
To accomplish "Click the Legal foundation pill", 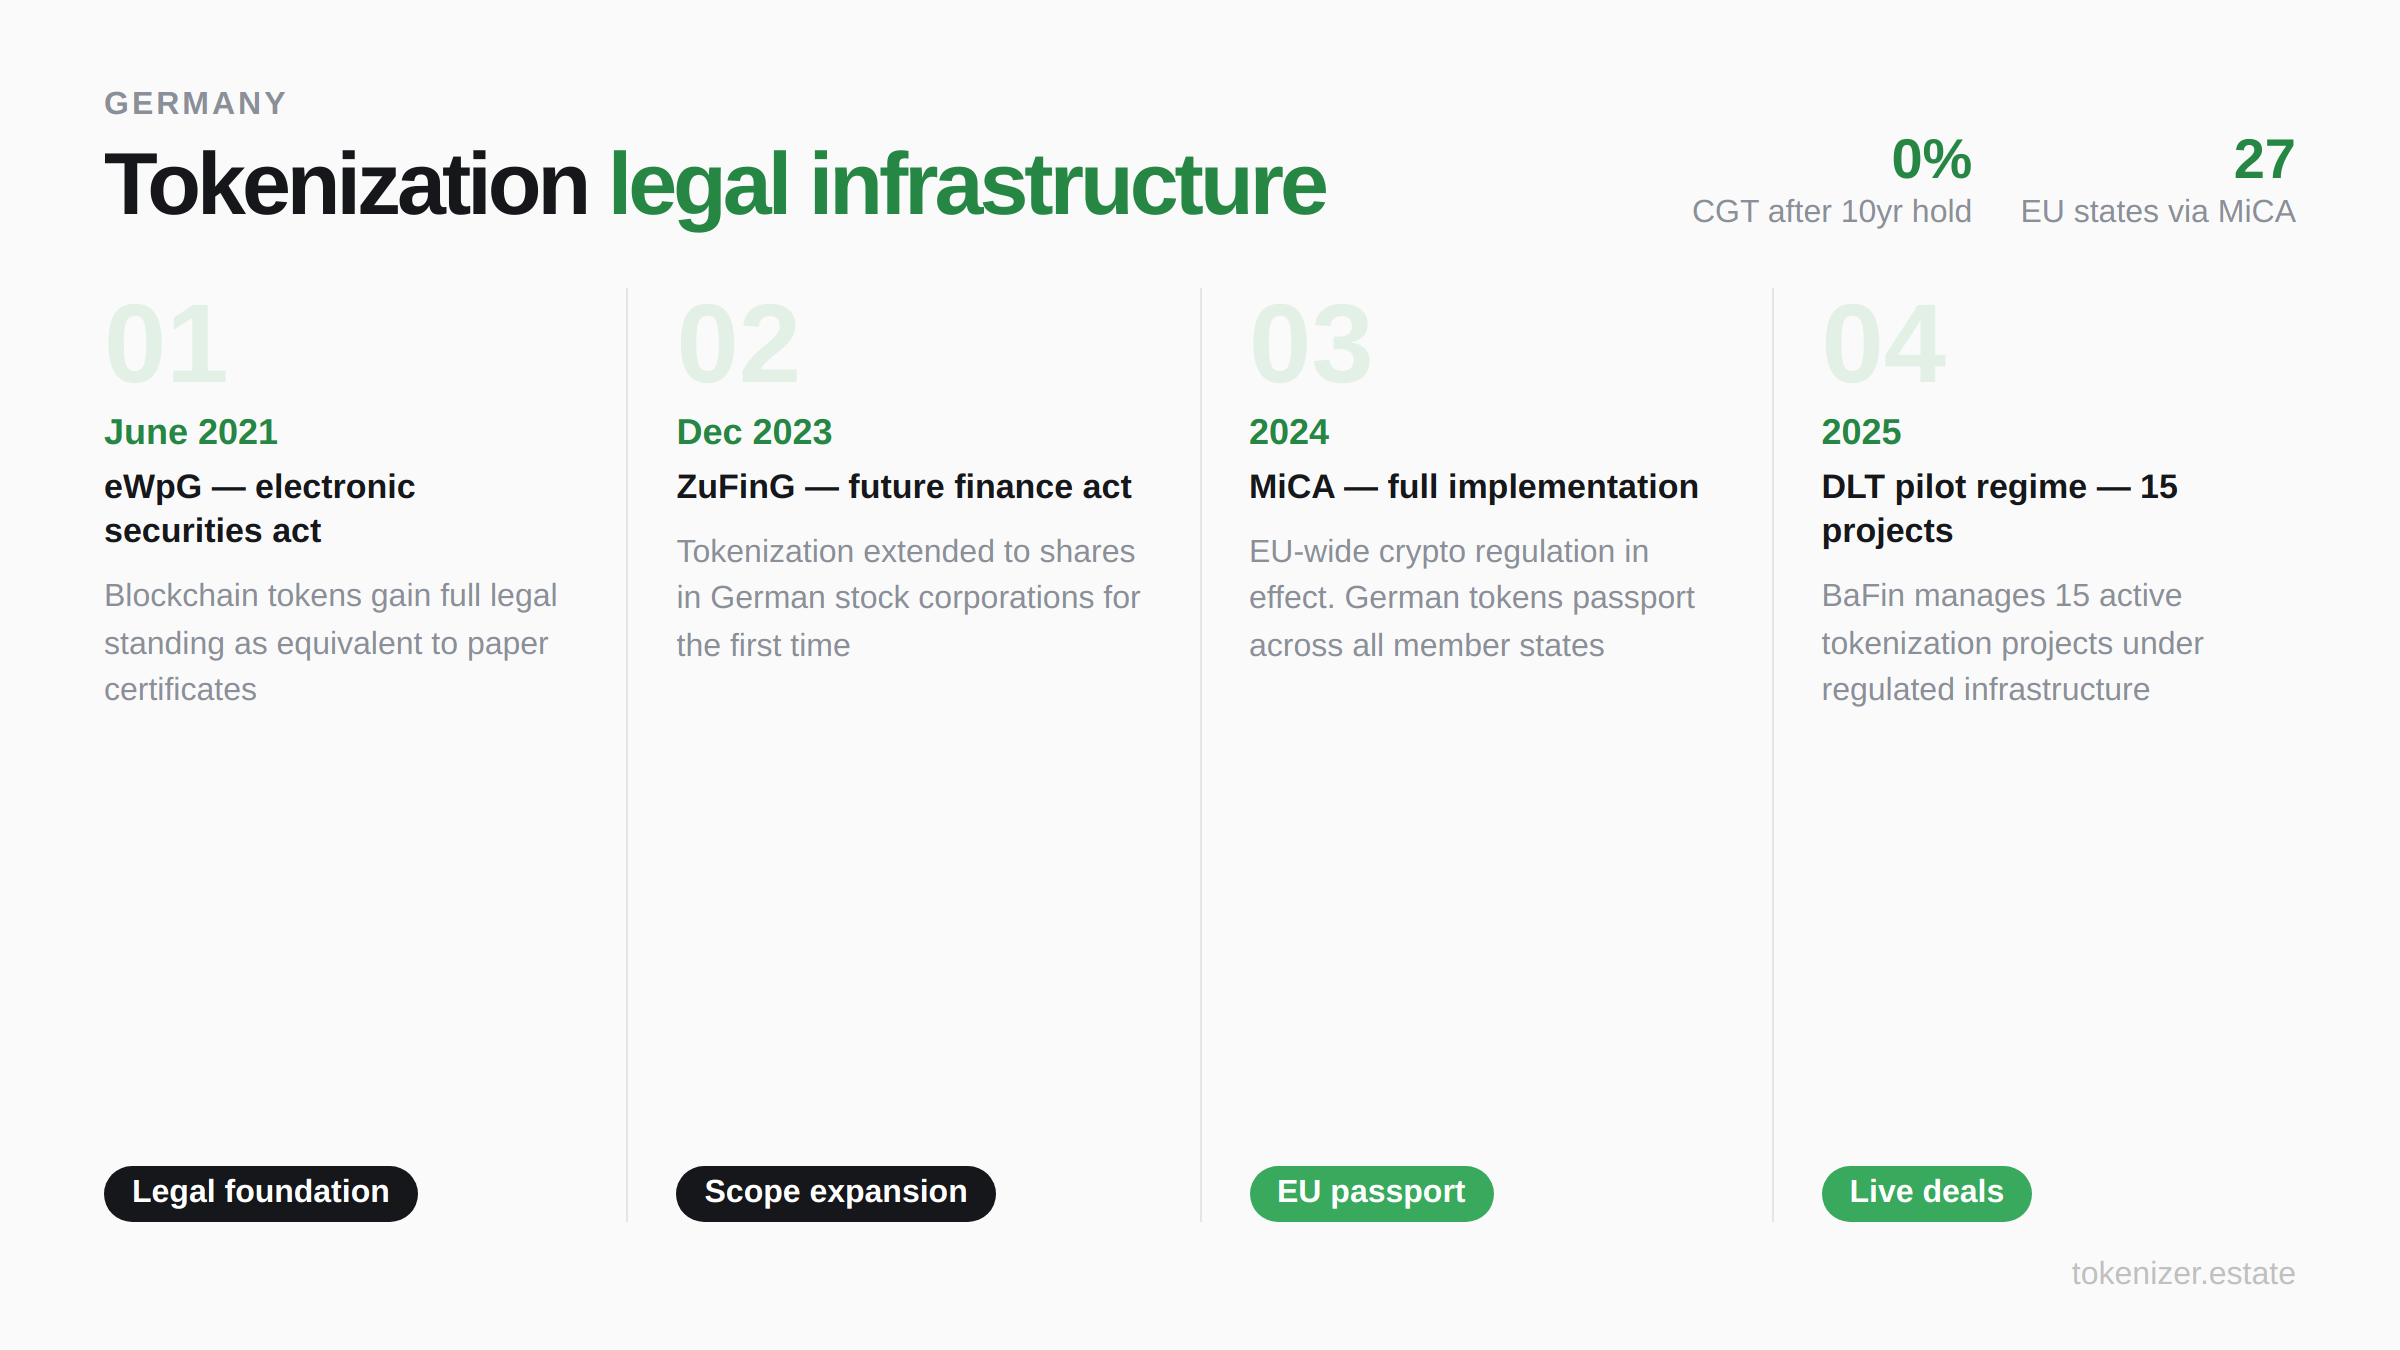I will [260, 1192].
